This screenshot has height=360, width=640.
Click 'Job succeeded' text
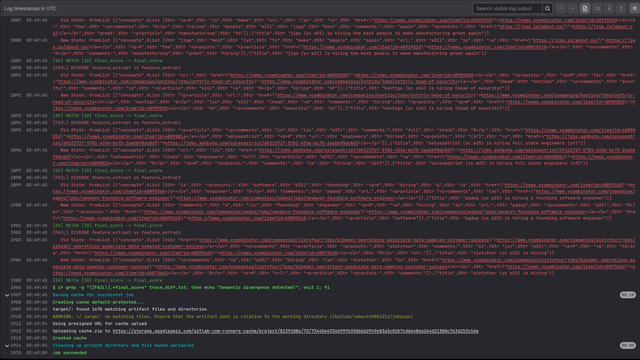[x=69, y=353]
